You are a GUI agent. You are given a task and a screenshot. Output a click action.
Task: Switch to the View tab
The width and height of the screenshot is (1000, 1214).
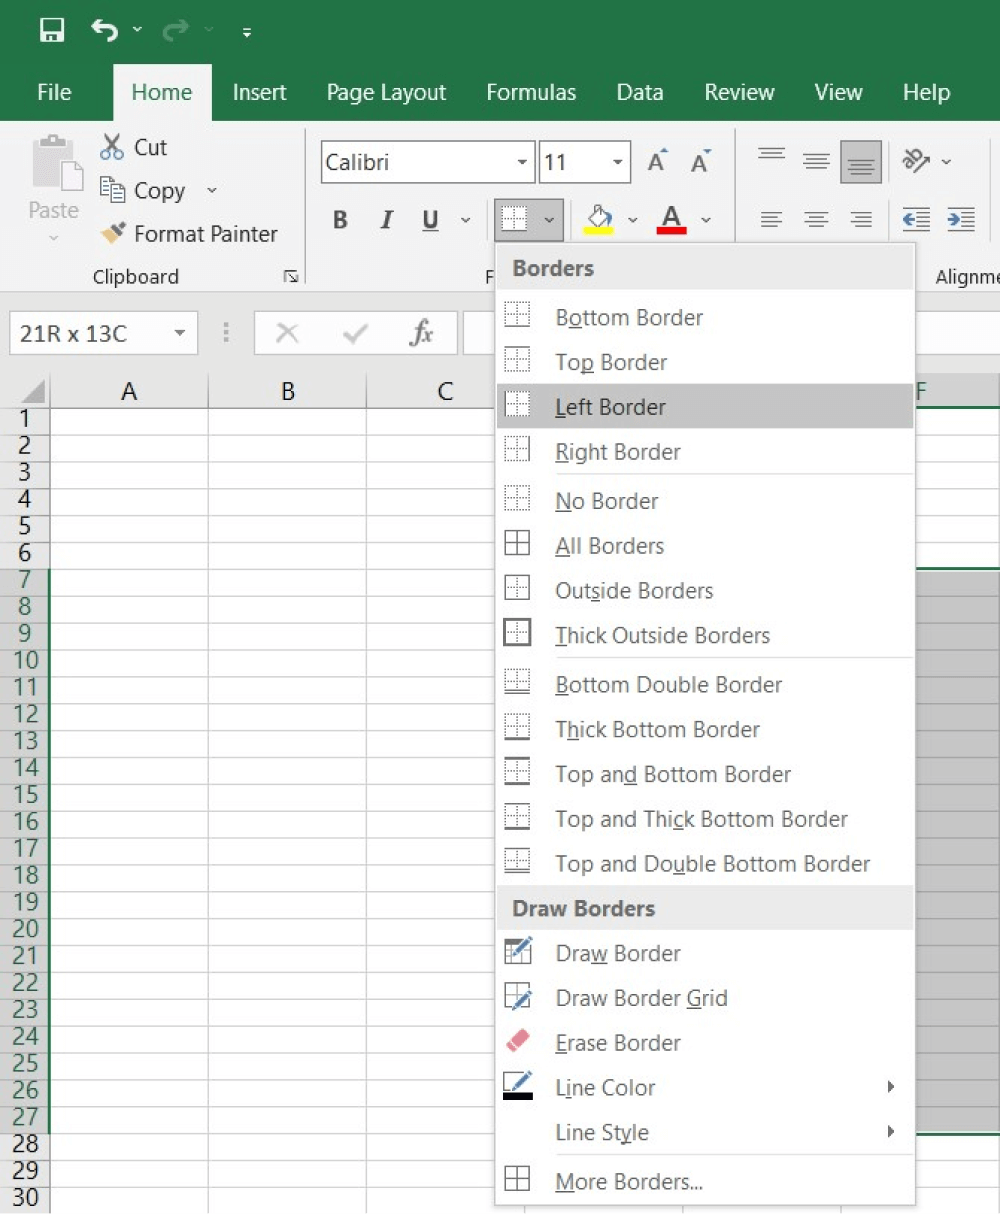(838, 92)
